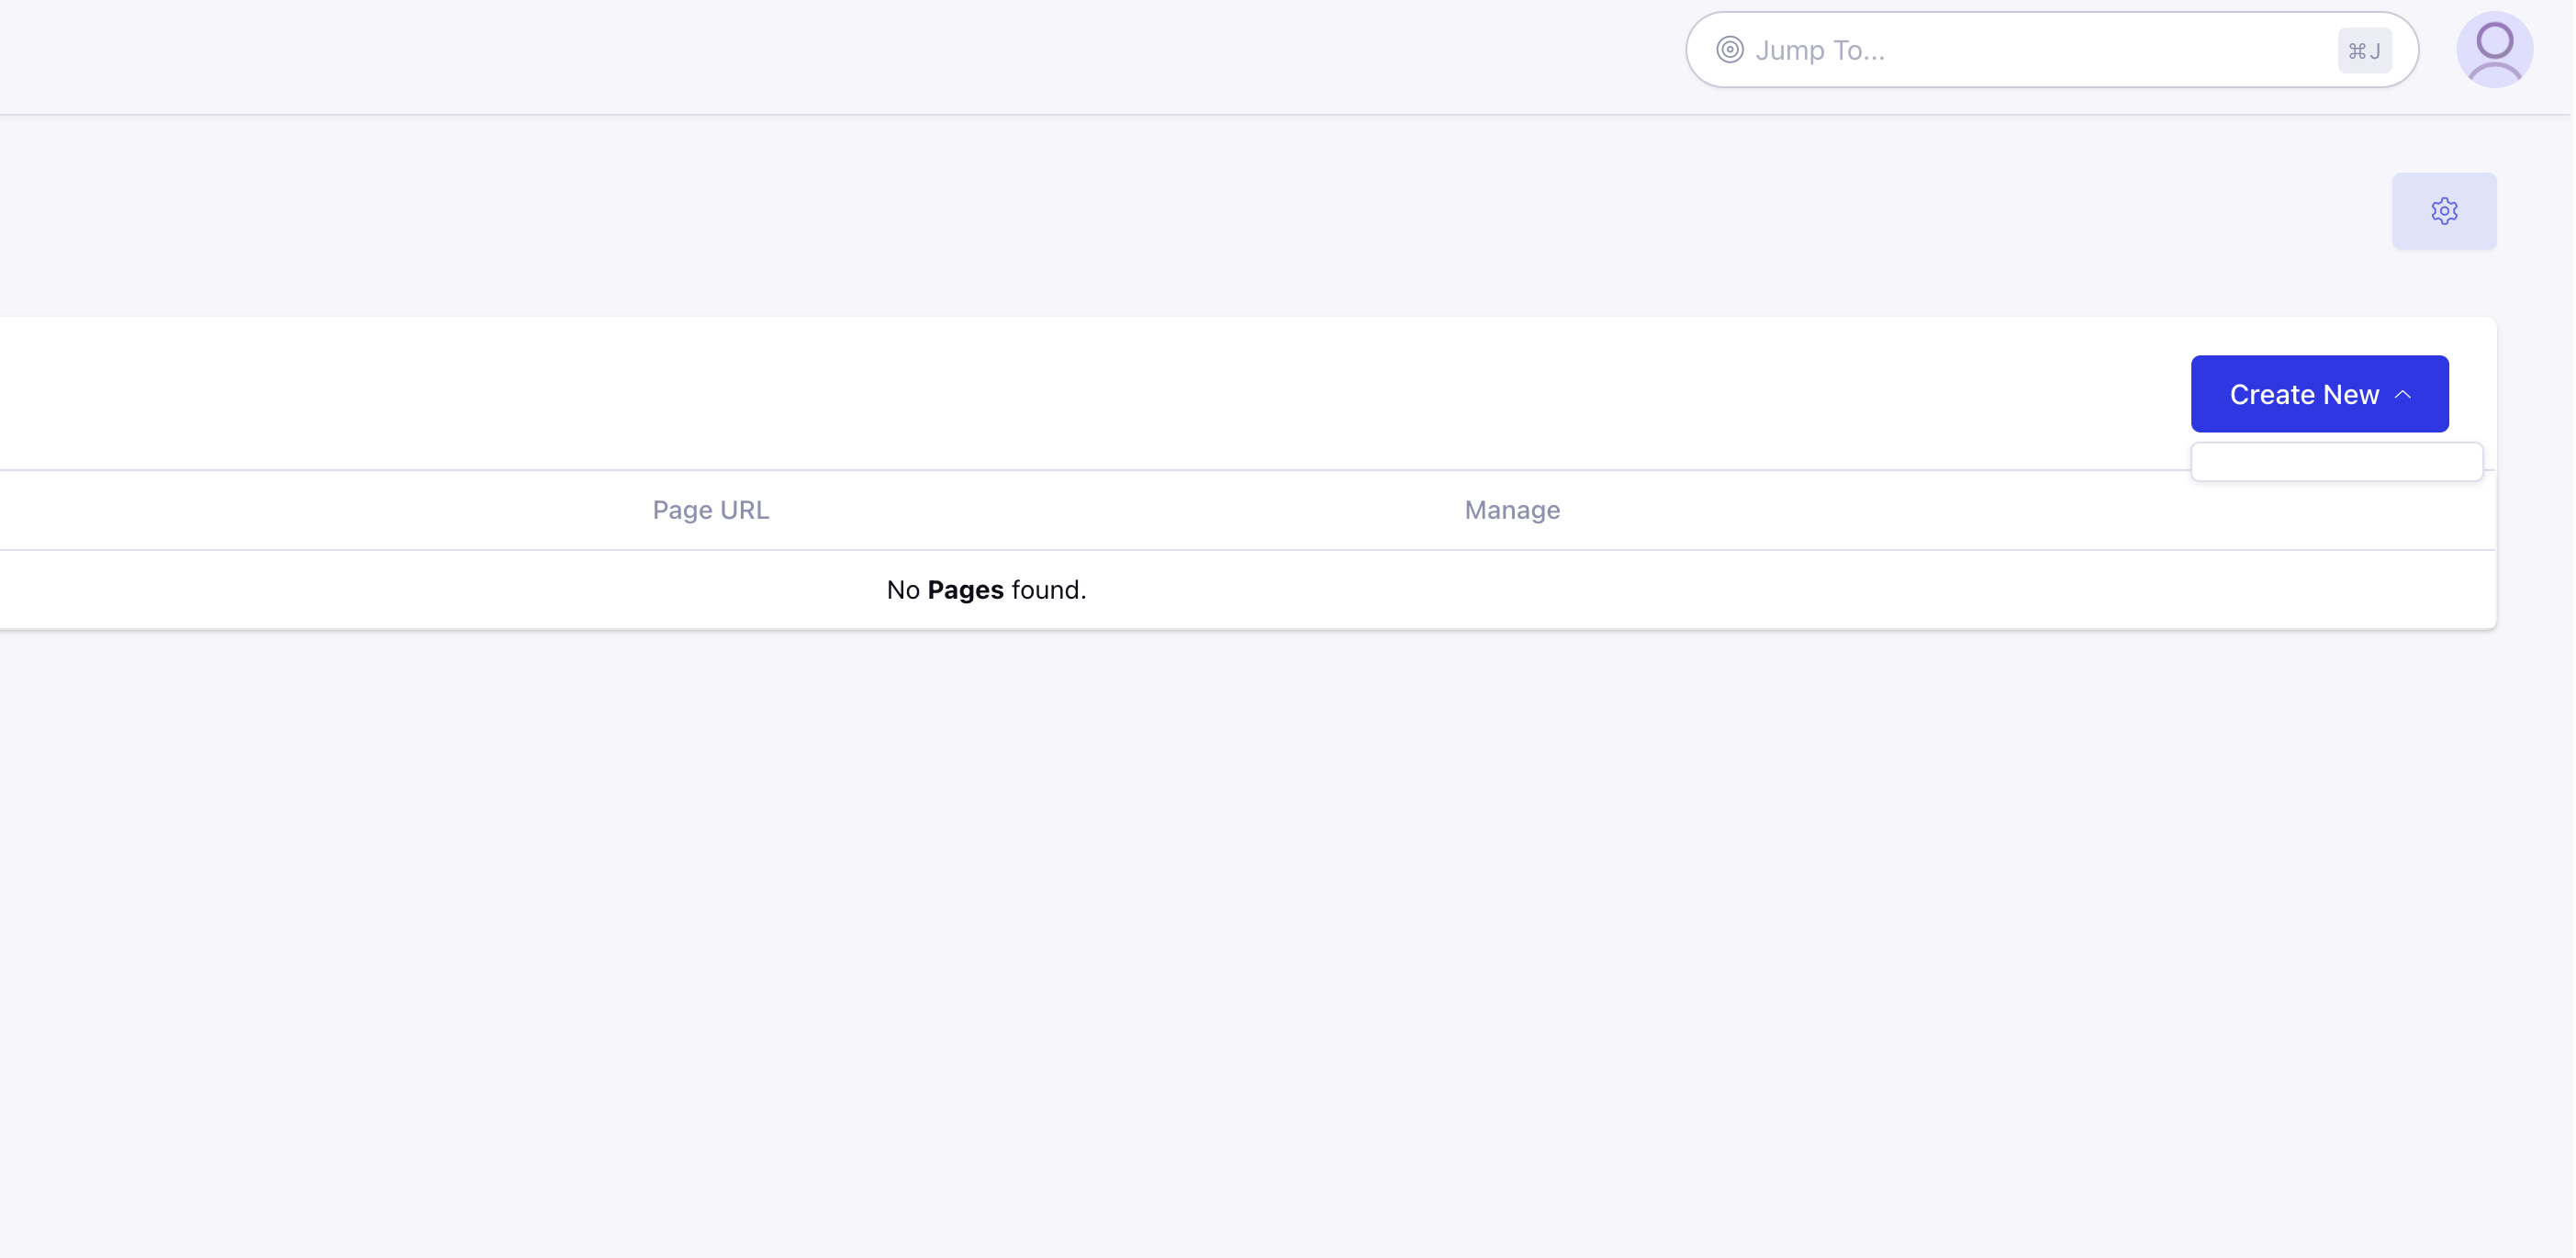Click the Manage column header
The height and width of the screenshot is (1258, 2576).
[x=1511, y=510]
